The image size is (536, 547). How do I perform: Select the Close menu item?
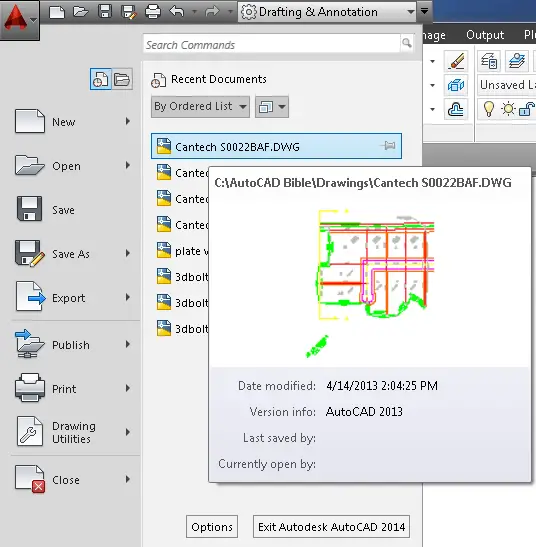pyautogui.click(x=72, y=480)
